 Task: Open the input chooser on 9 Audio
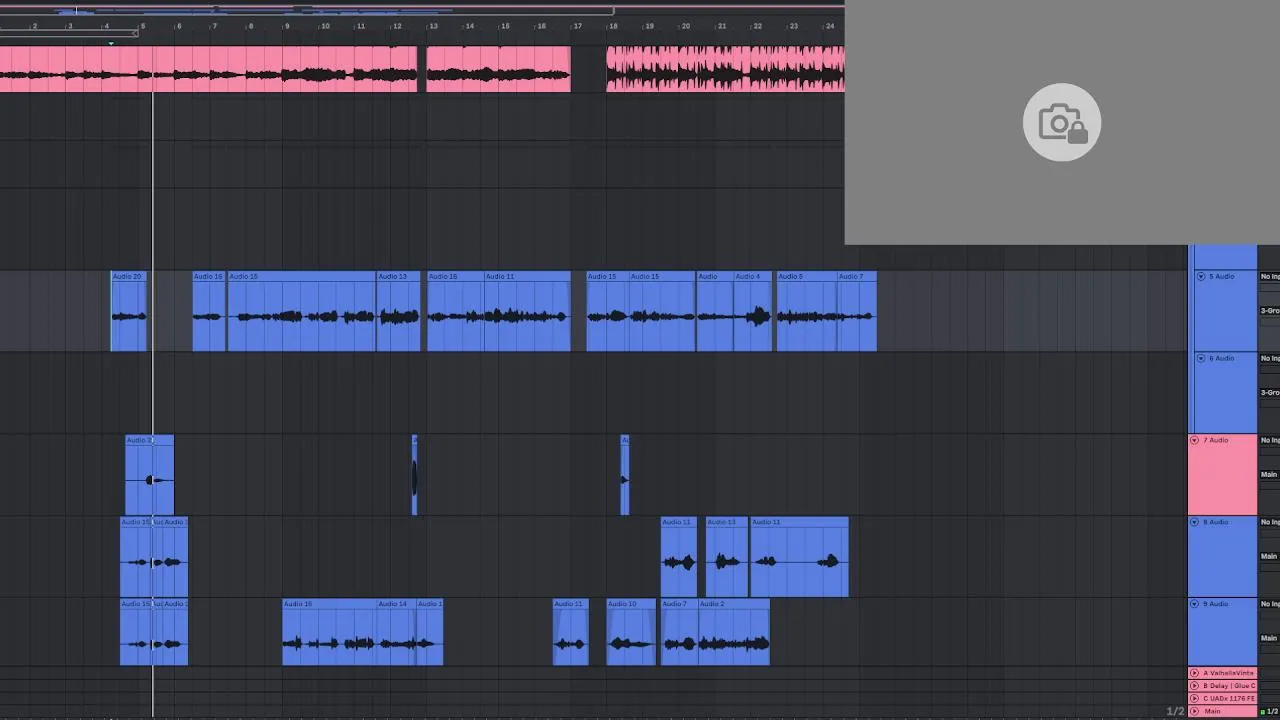coord(1269,604)
